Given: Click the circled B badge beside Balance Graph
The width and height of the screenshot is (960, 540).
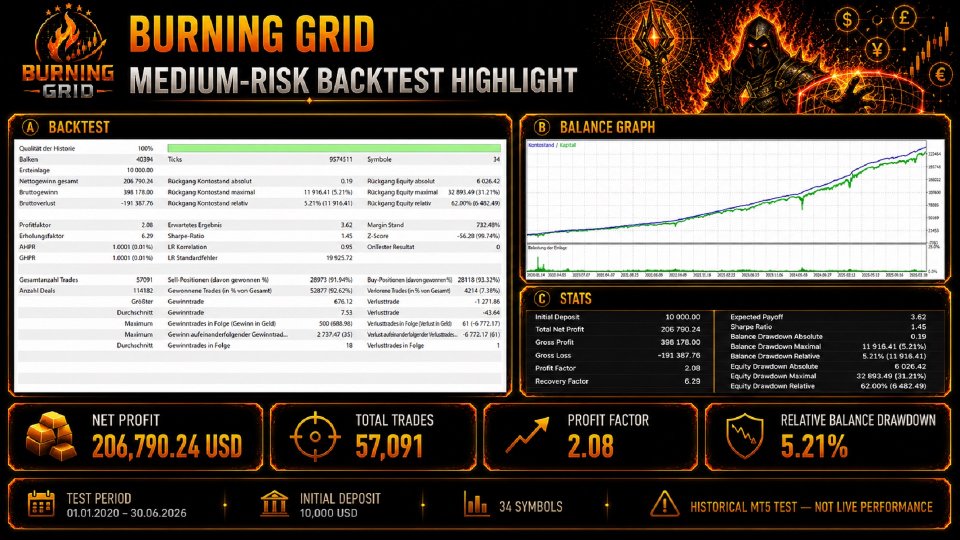Looking at the screenshot, I should 541,127.
